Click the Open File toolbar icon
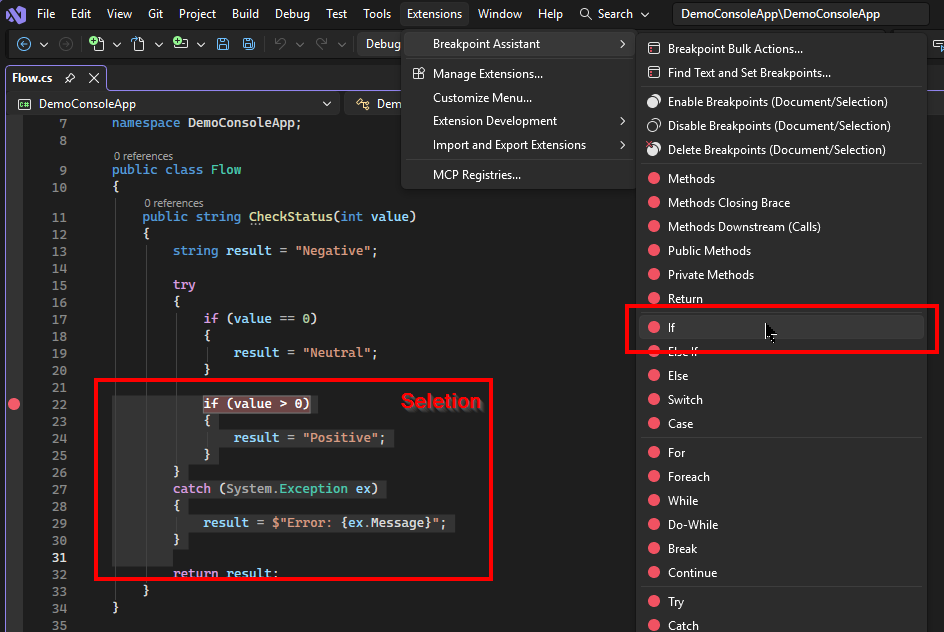Viewport: 944px width, 632px height. click(138, 44)
